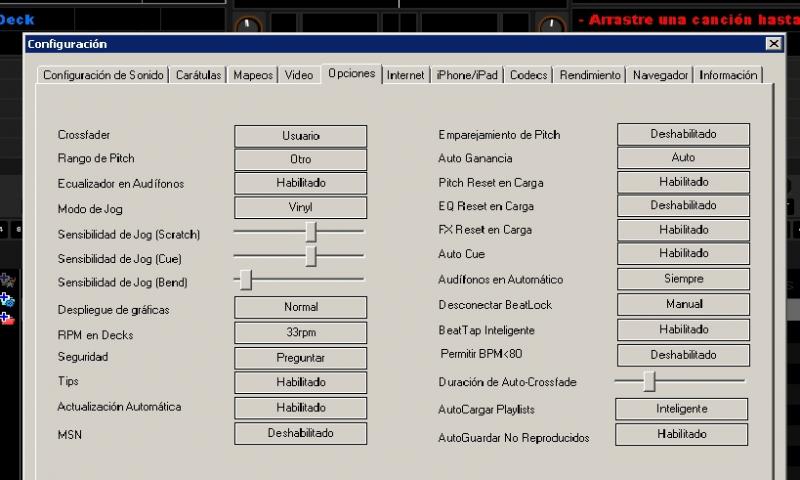Screen dimensions: 800x480
Task: Open the Rendimiento tab
Action: pos(590,75)
